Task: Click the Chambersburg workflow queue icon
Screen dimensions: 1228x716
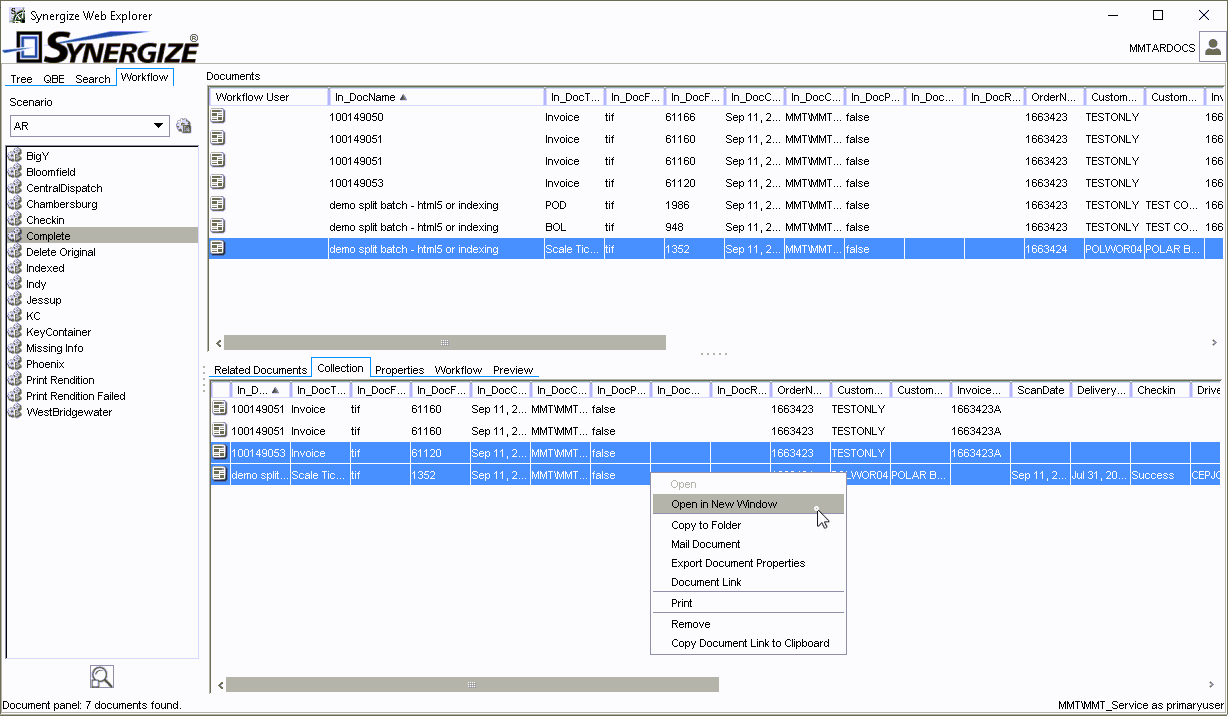Action: tap(15, 204)
